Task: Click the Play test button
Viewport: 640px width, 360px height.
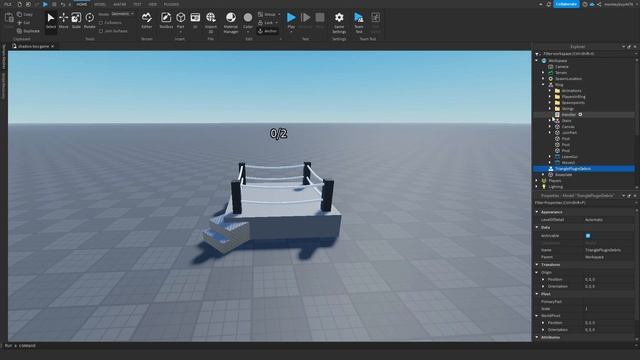Action: [x=291, y=18]
